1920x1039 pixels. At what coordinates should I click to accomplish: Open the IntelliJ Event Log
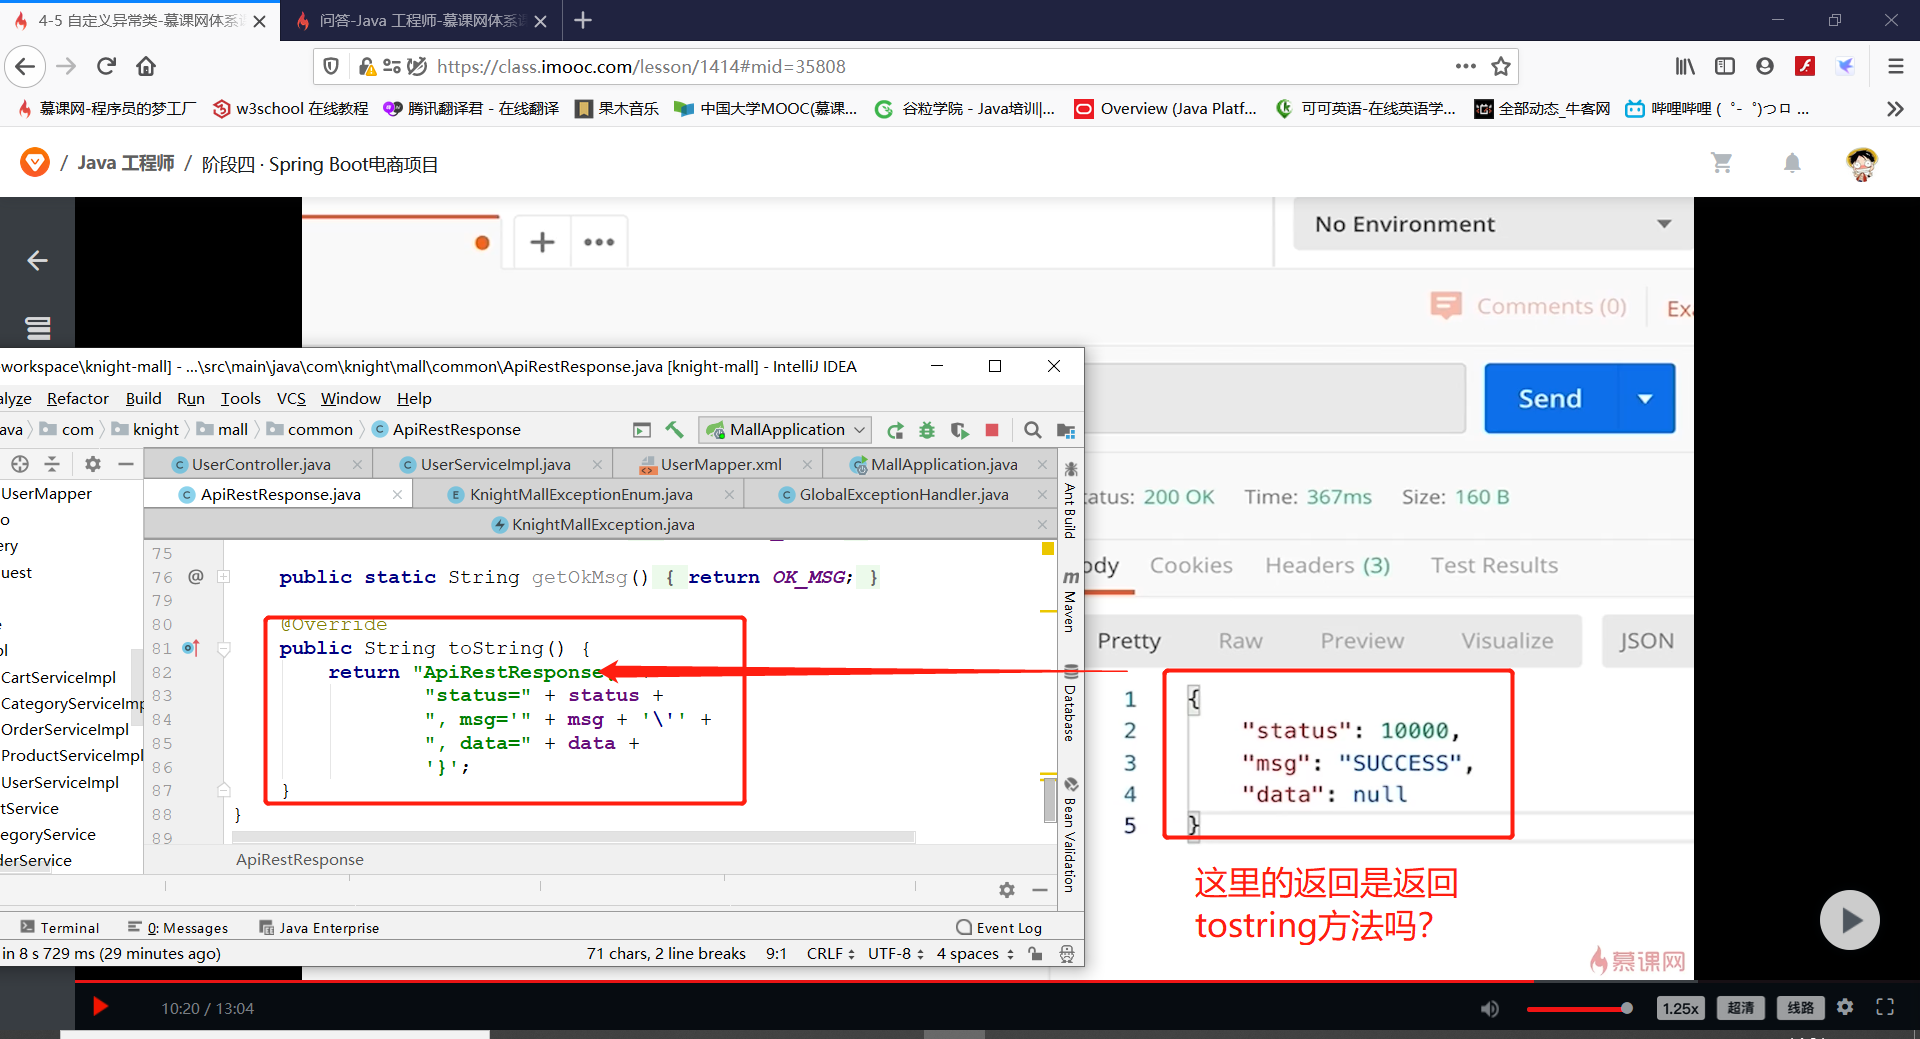(x=998, y=928)
